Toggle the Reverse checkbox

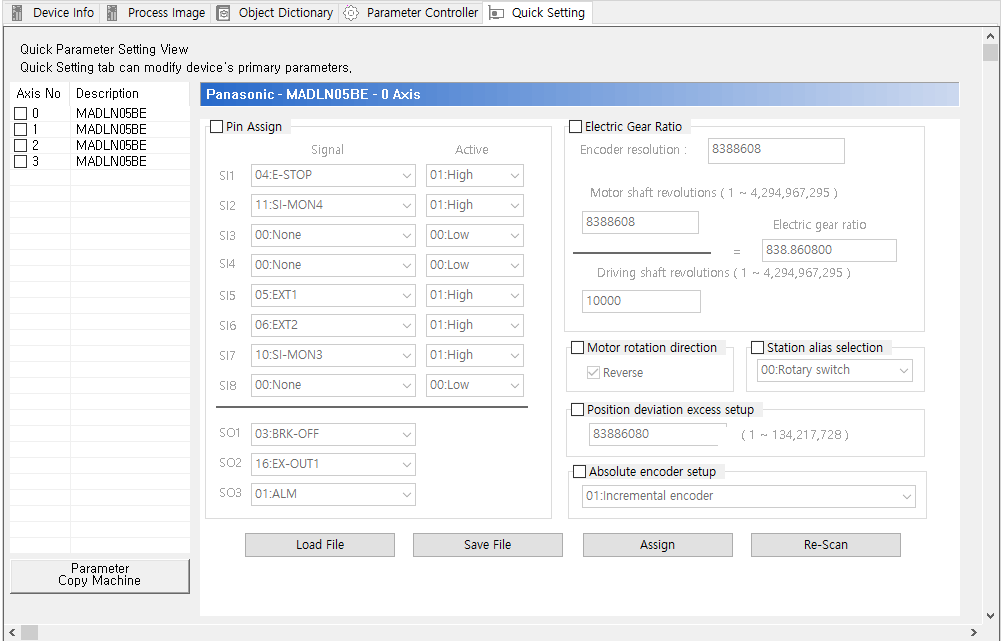593,373
